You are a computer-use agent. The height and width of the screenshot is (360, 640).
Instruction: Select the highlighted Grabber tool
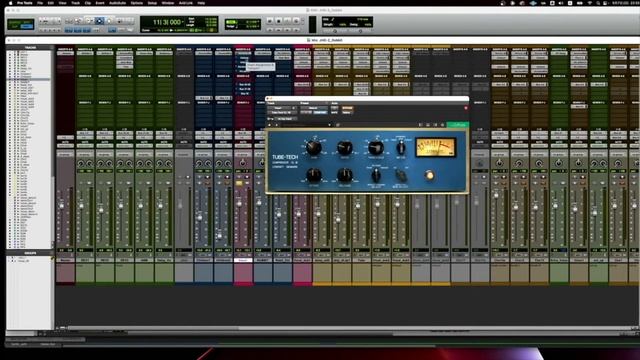[x=99, y=21]
